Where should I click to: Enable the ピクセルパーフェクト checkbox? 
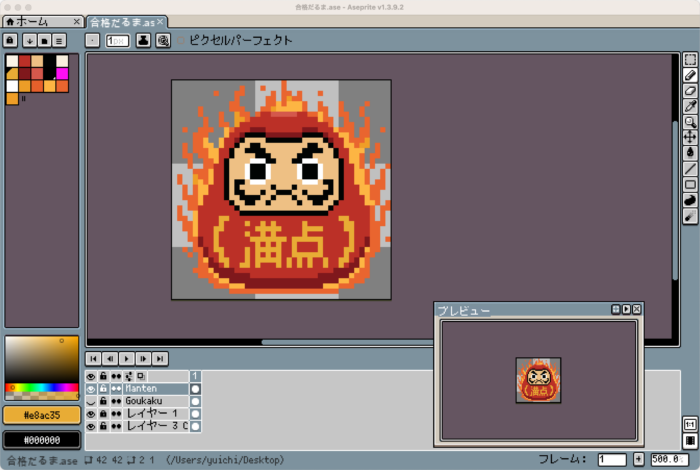pos(180,41)
